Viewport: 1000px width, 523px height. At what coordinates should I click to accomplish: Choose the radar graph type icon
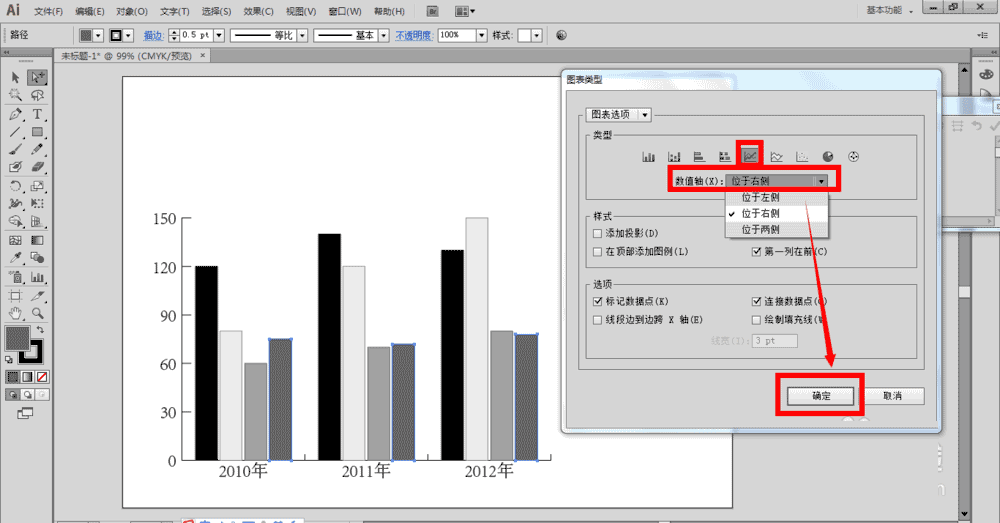[853, 156]
